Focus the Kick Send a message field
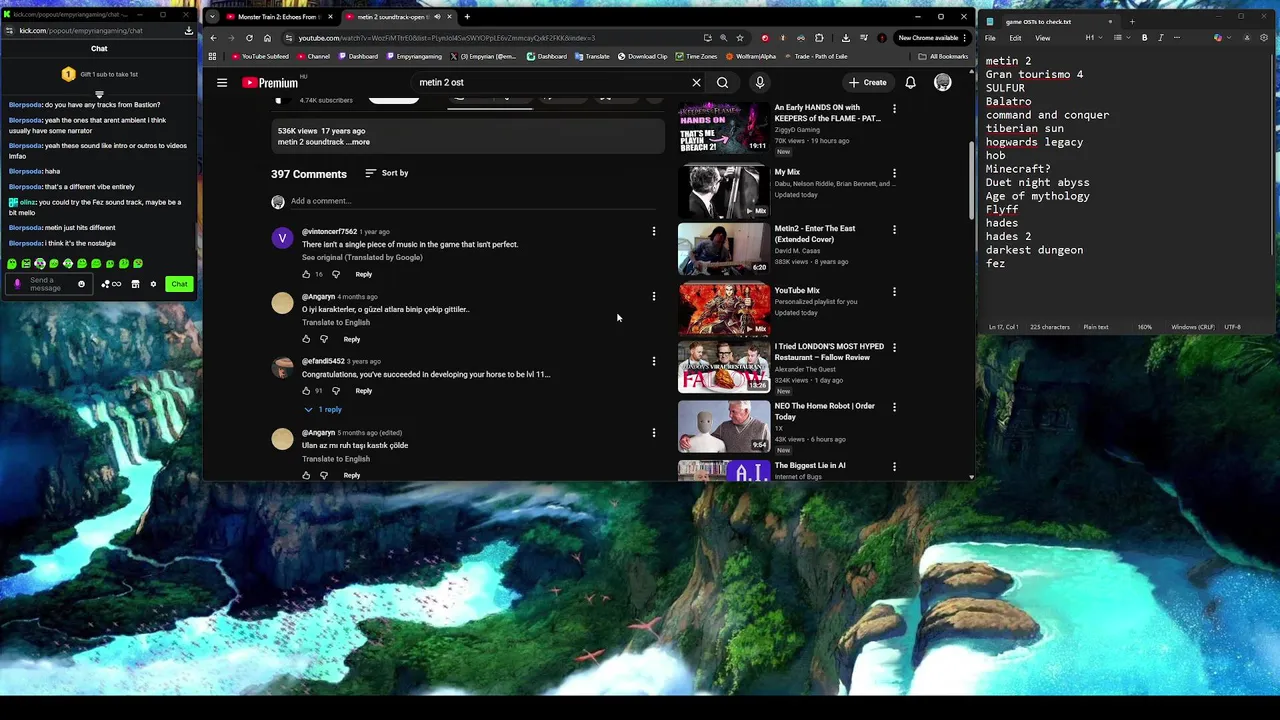Image resolution: width=1280 pixels, height=720 pixels. pos(47,284)
